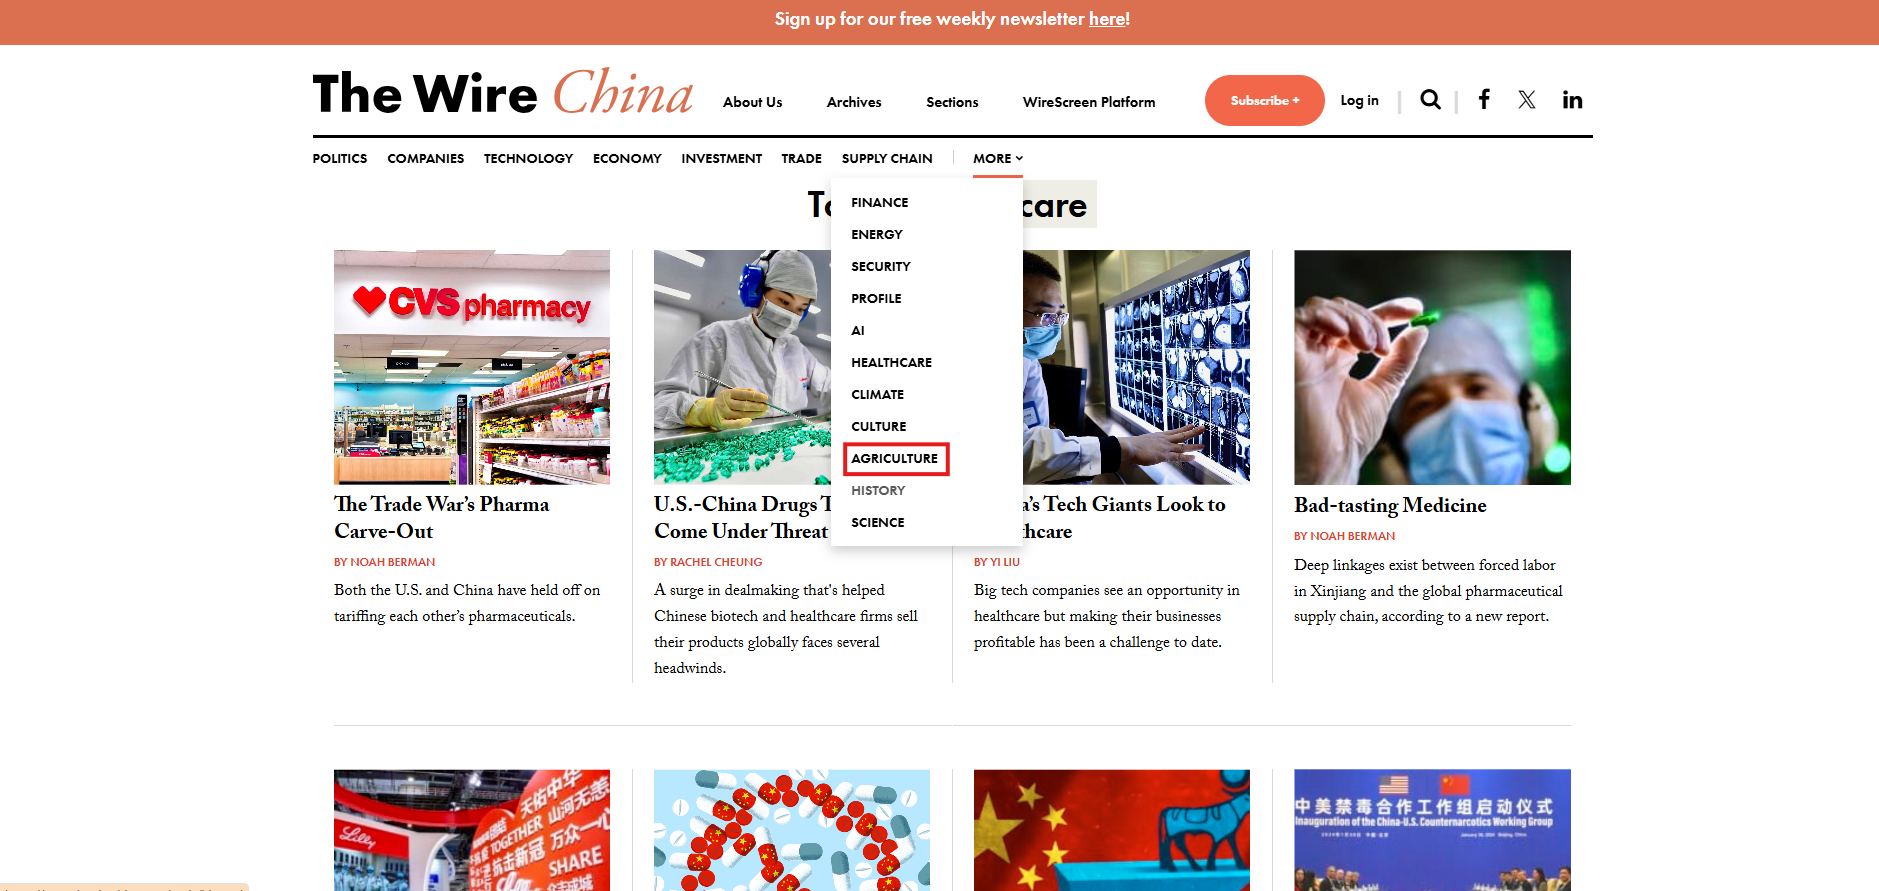
Task: Open the Sections header menu
Action: coord(952,102)
